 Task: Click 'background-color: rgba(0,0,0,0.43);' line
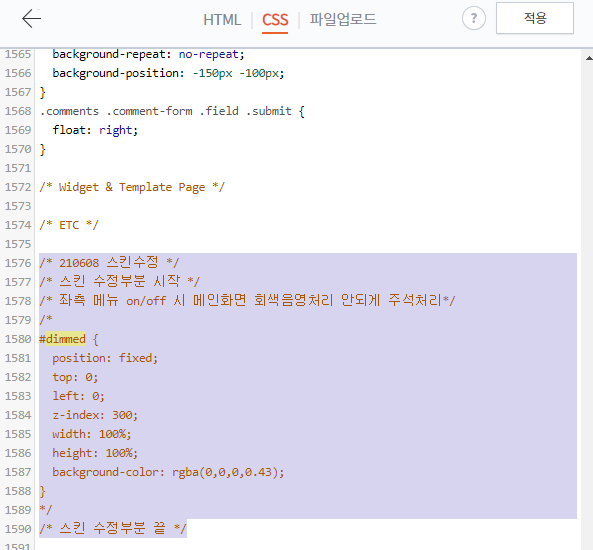point(168,472)
